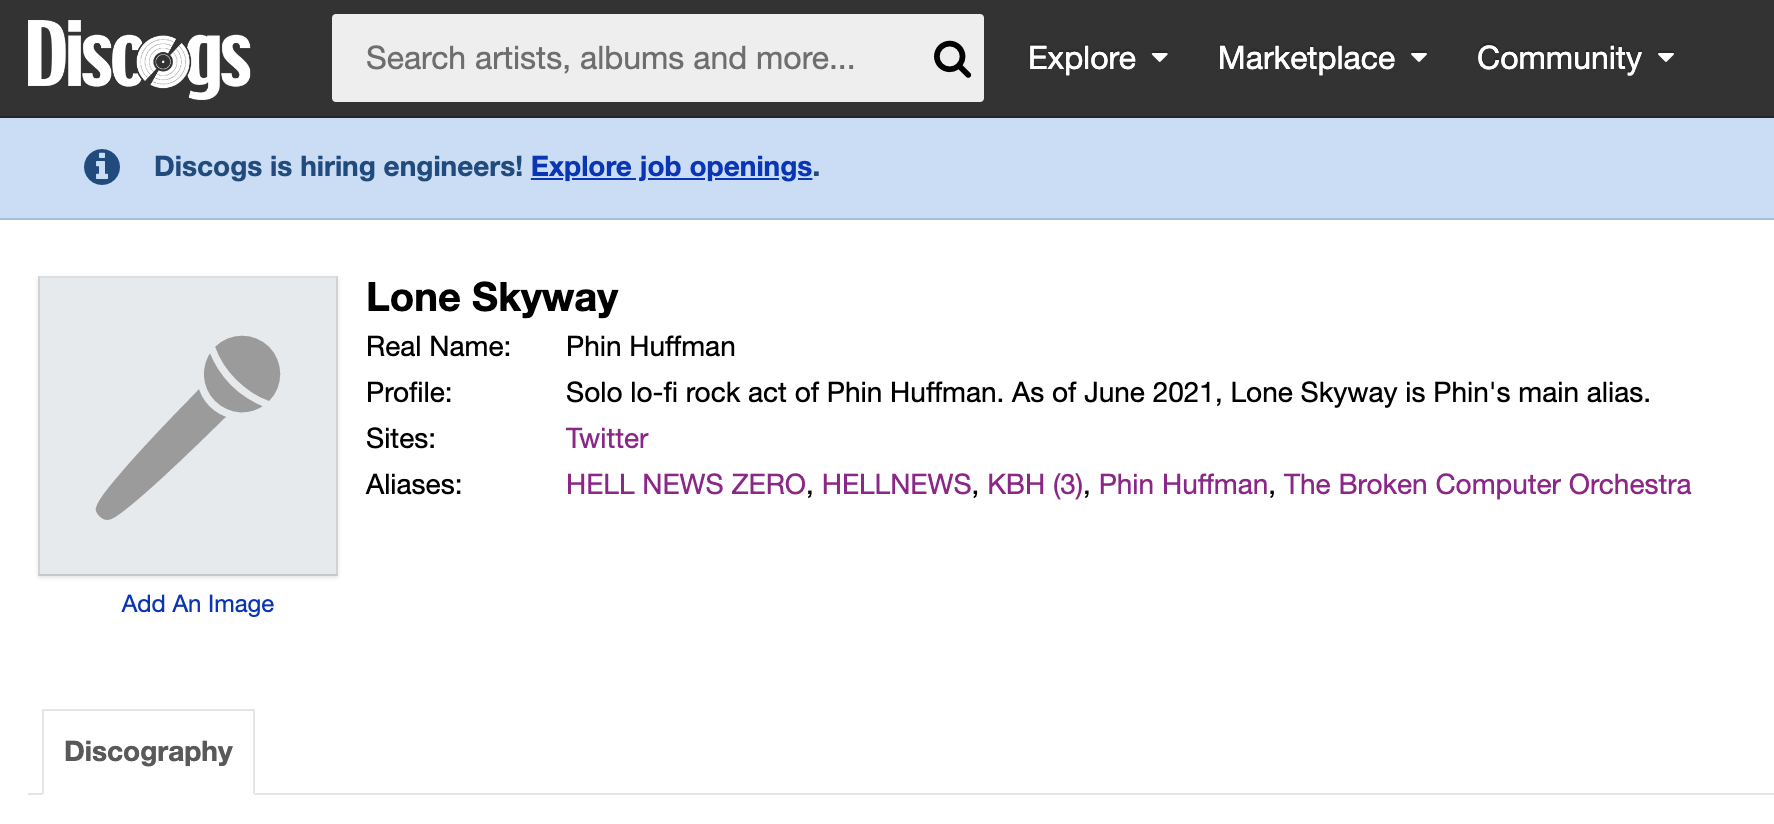Viewport: 1774px width, 824px height.
Task: Open the Explore menu
Action: pyautogui.click(x=1098, y=58)
